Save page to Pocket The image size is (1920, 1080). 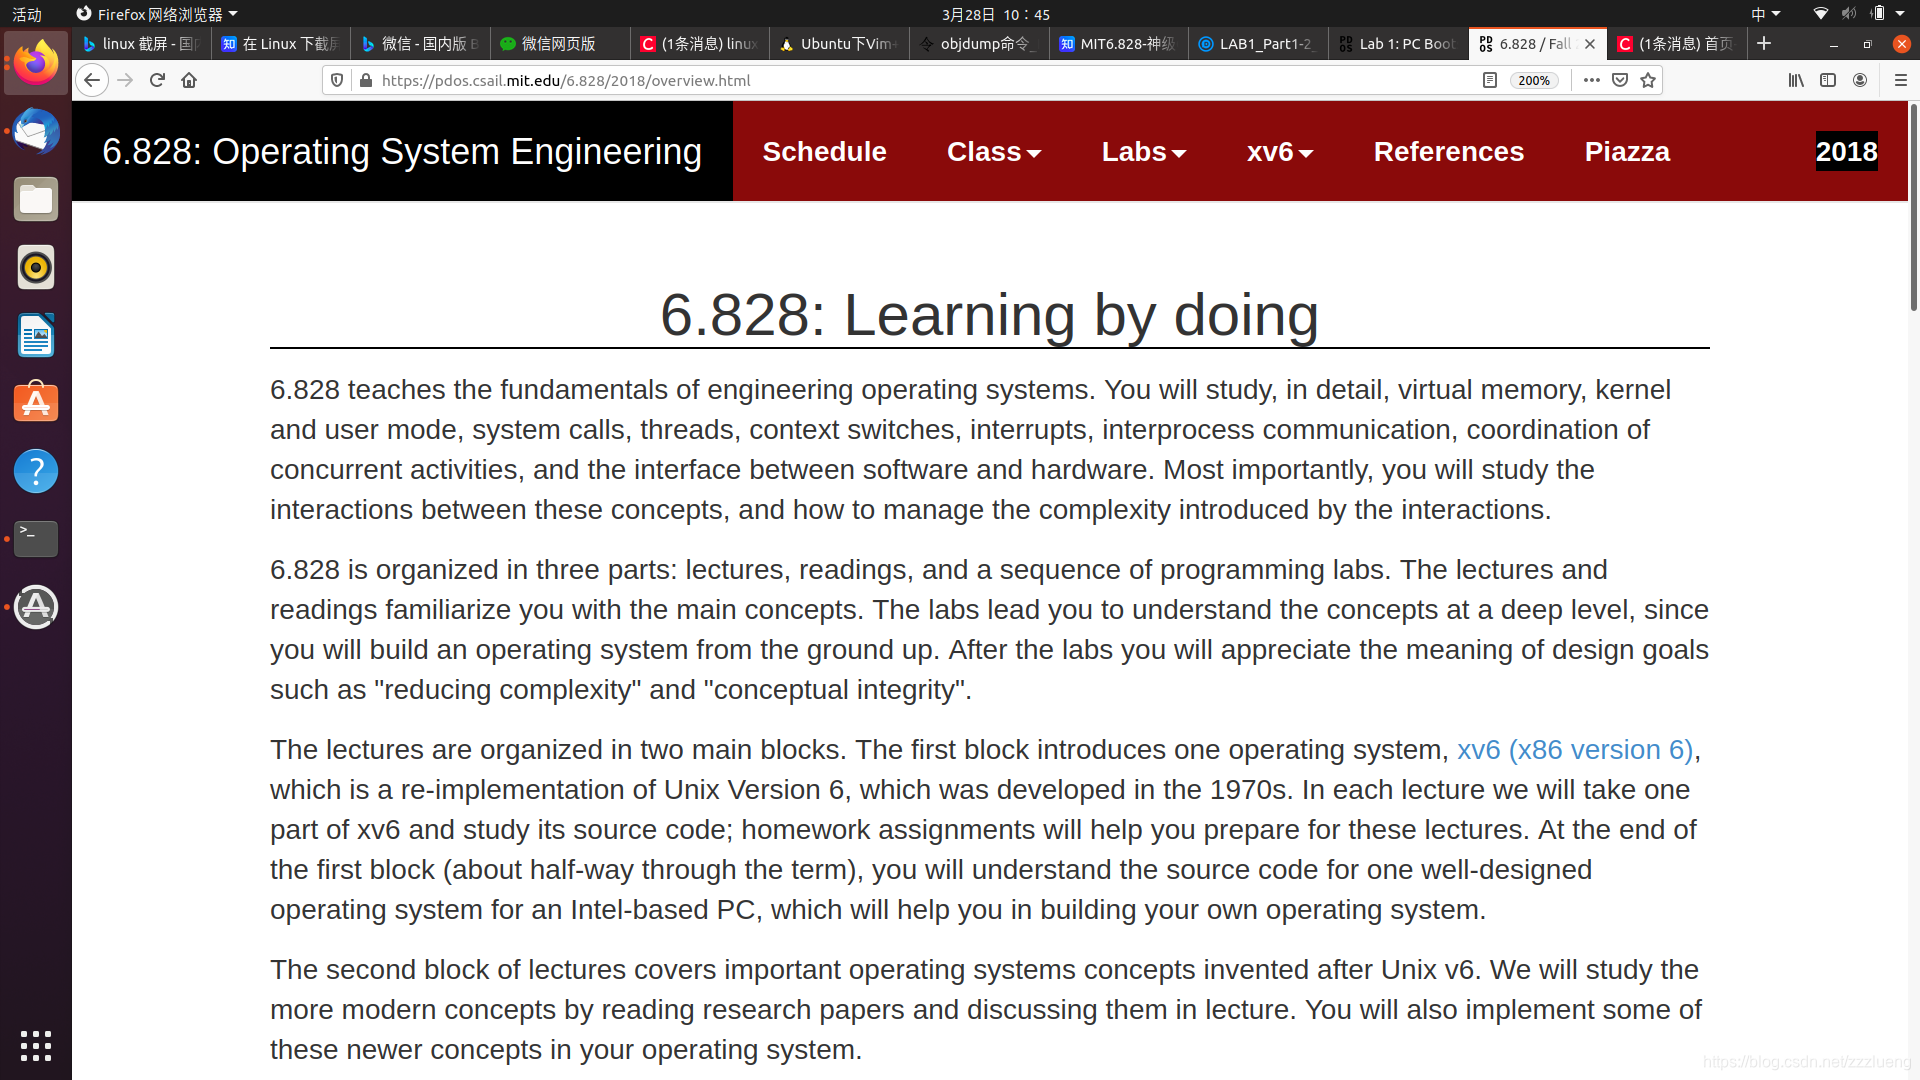(1620, 80)
